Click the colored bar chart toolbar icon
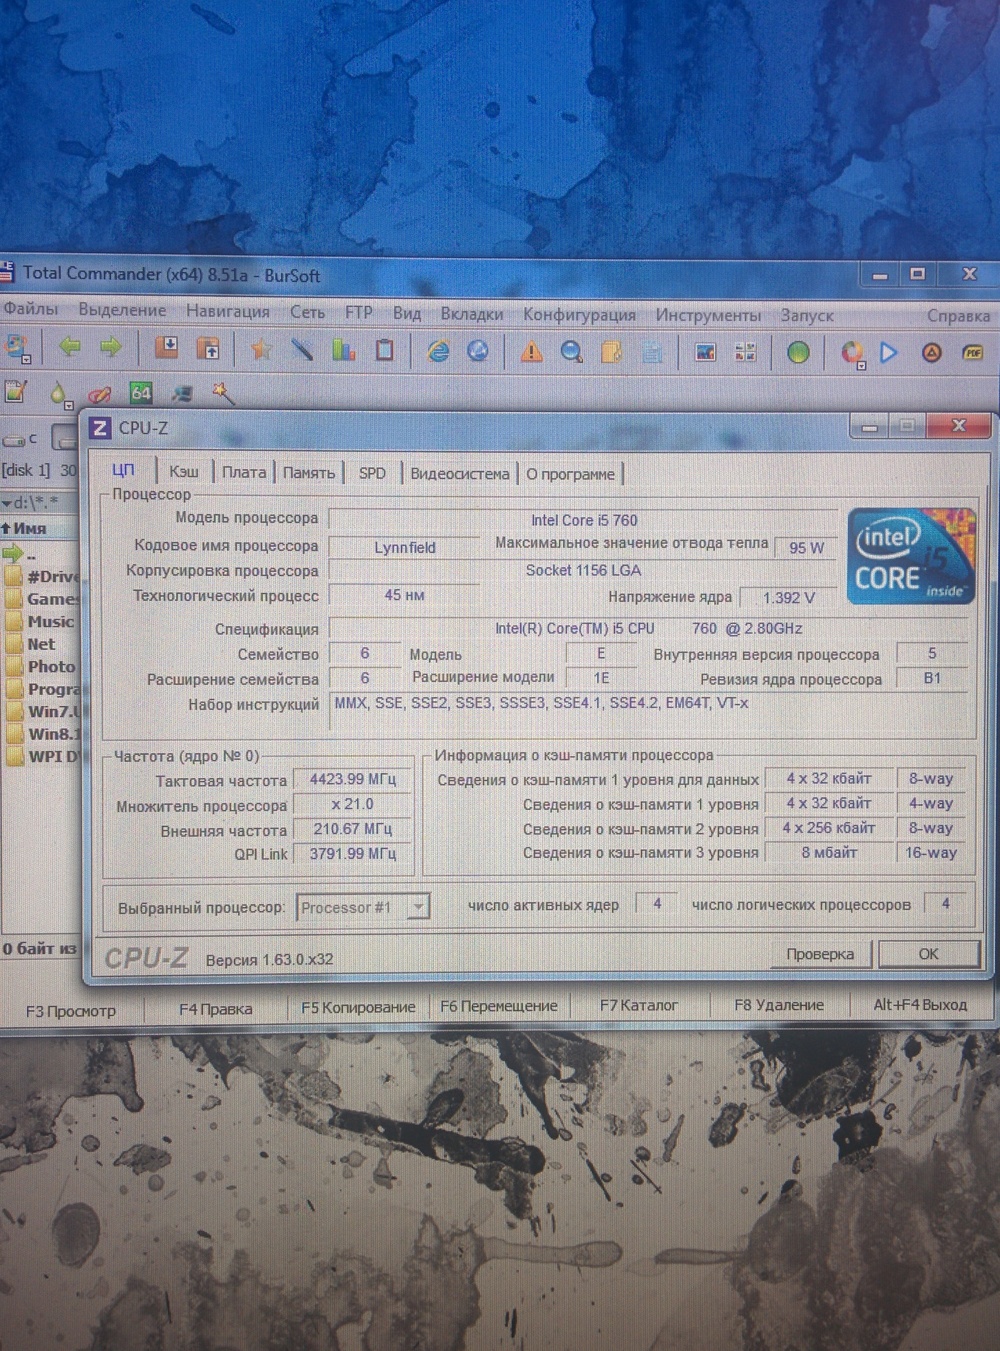Viewport: 1000px width, 1351px height. click(x=343, y=349)
